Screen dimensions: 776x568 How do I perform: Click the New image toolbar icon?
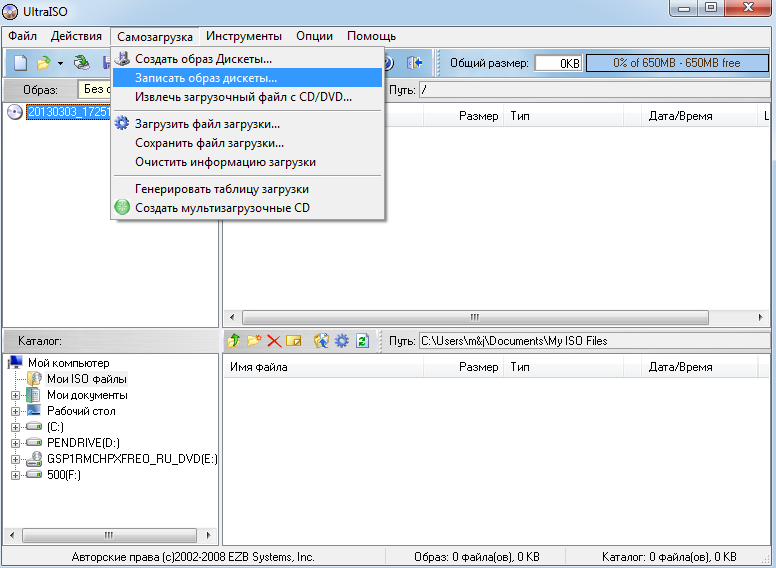pos(20,63)
